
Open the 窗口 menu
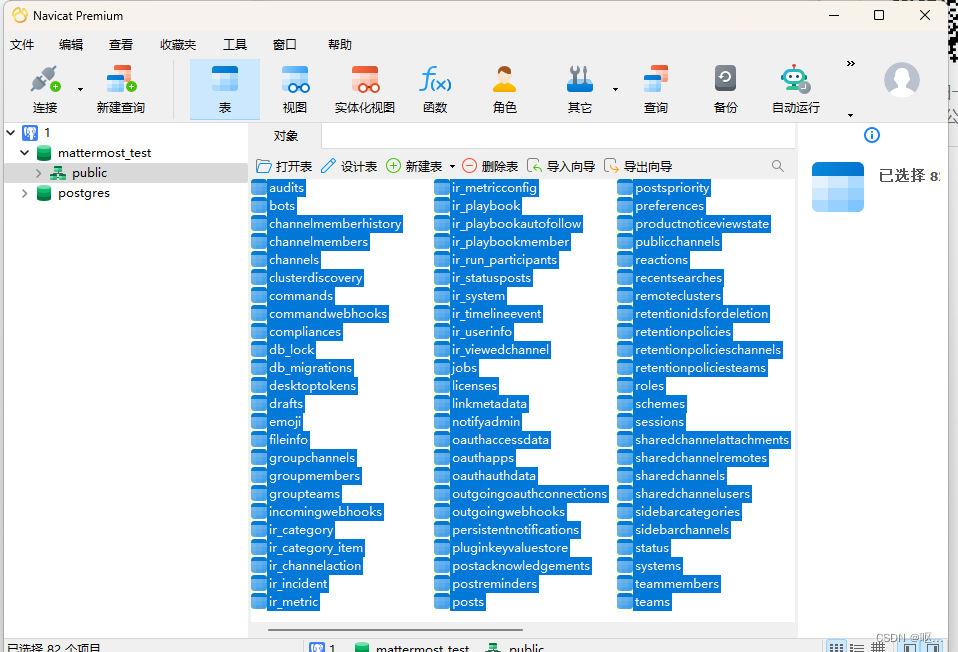coord(285,45)
